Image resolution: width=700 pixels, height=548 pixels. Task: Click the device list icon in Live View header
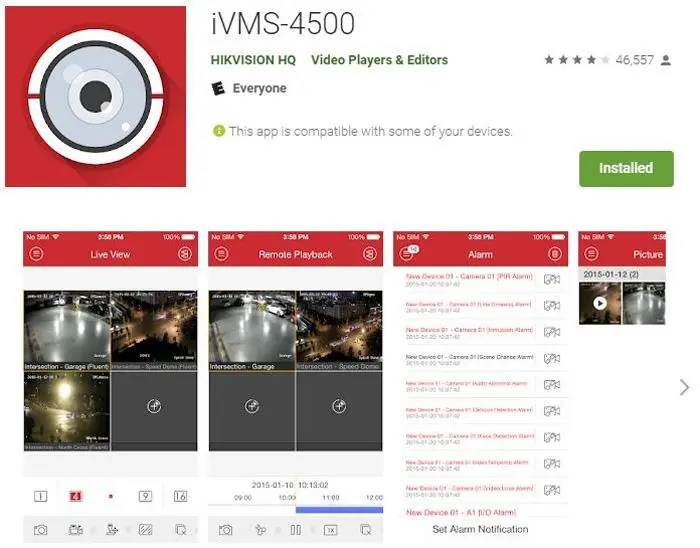(184, 254)
